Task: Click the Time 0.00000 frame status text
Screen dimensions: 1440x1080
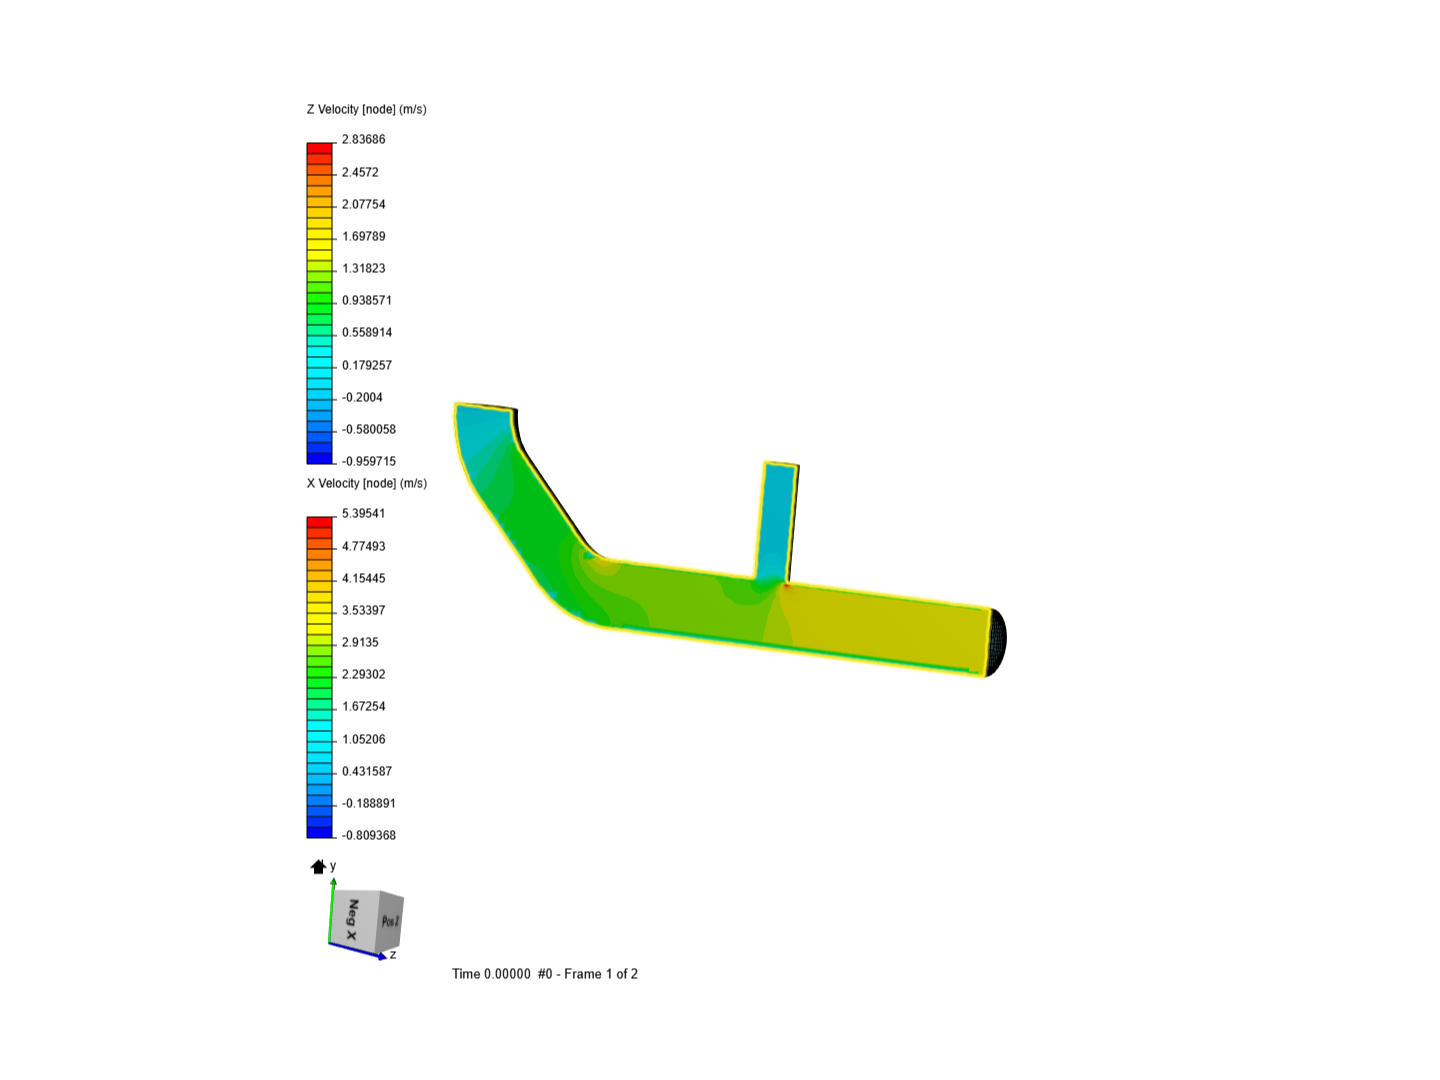Action: click(545, 974)
